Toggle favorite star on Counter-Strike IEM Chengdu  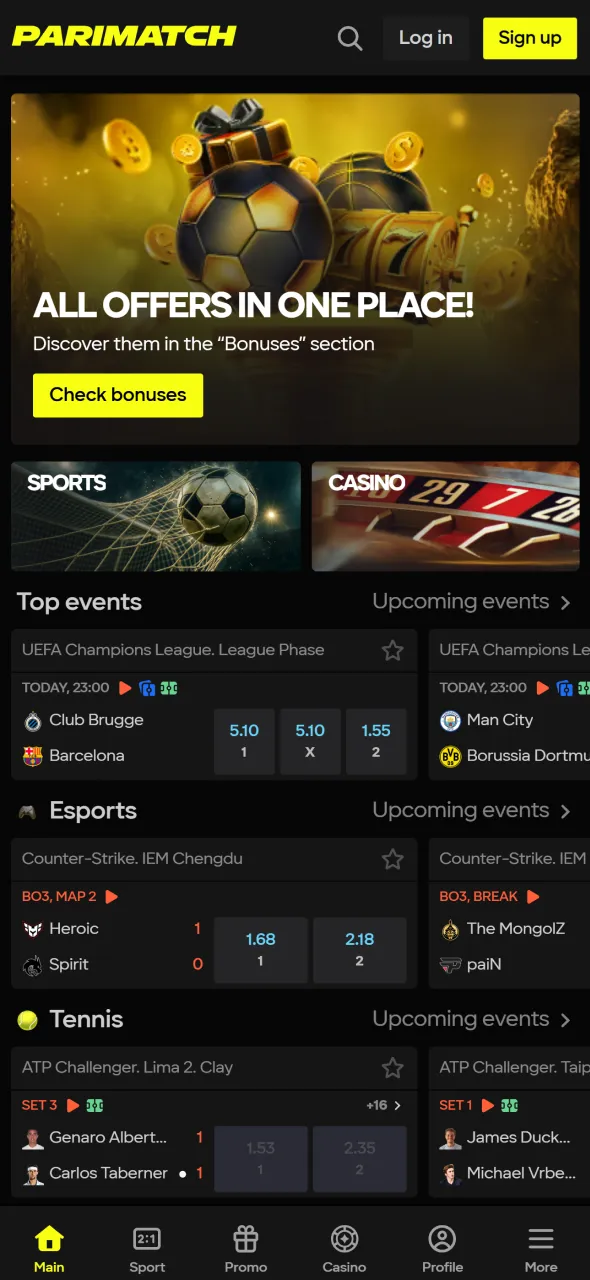[393, 859]
